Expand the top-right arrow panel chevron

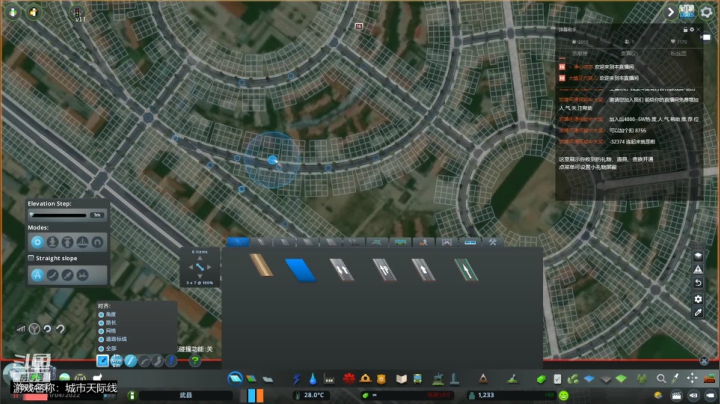[x=670, y=12]
